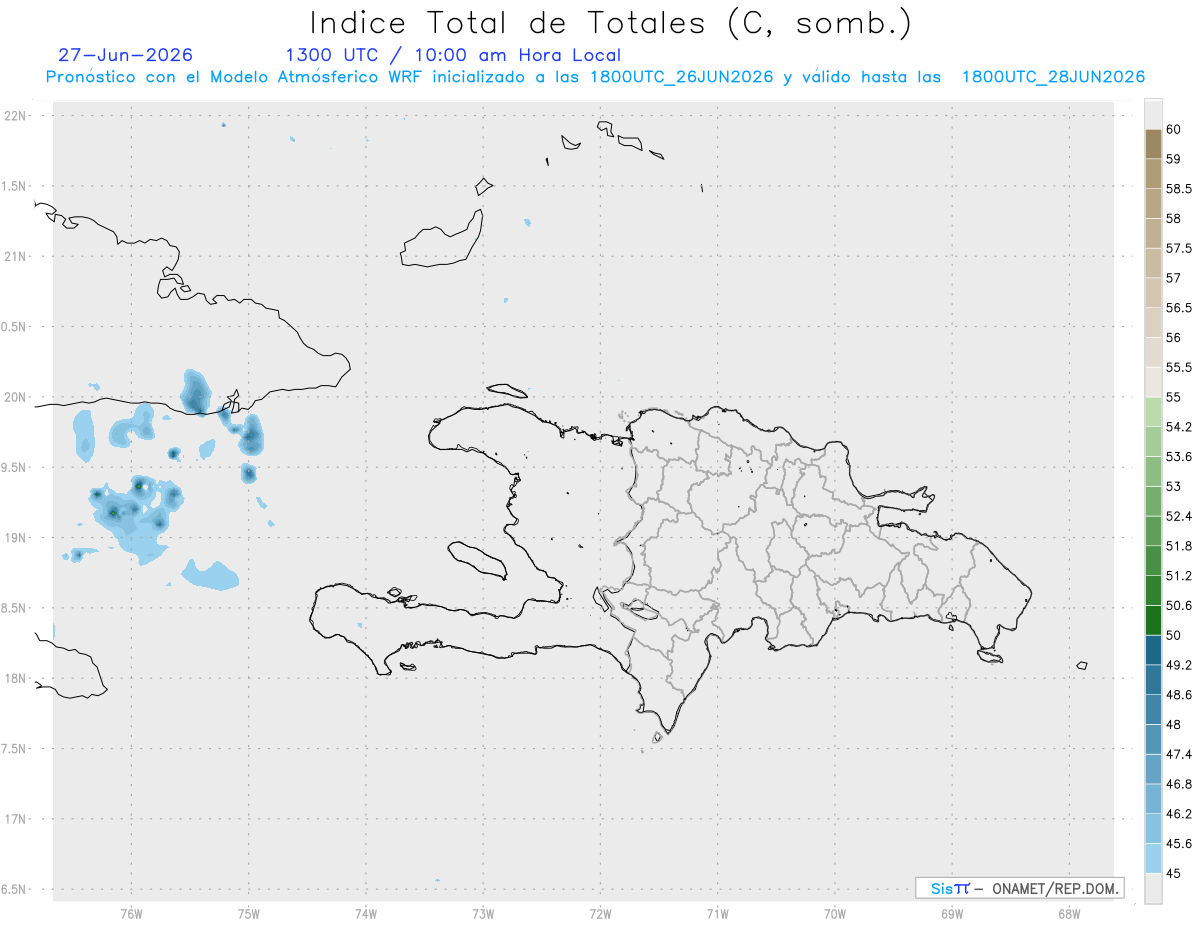Image resolution: width=1200 pixels, height=927 pixels.
Task: Click the "70W" longitude label
Action: point(835,914)
